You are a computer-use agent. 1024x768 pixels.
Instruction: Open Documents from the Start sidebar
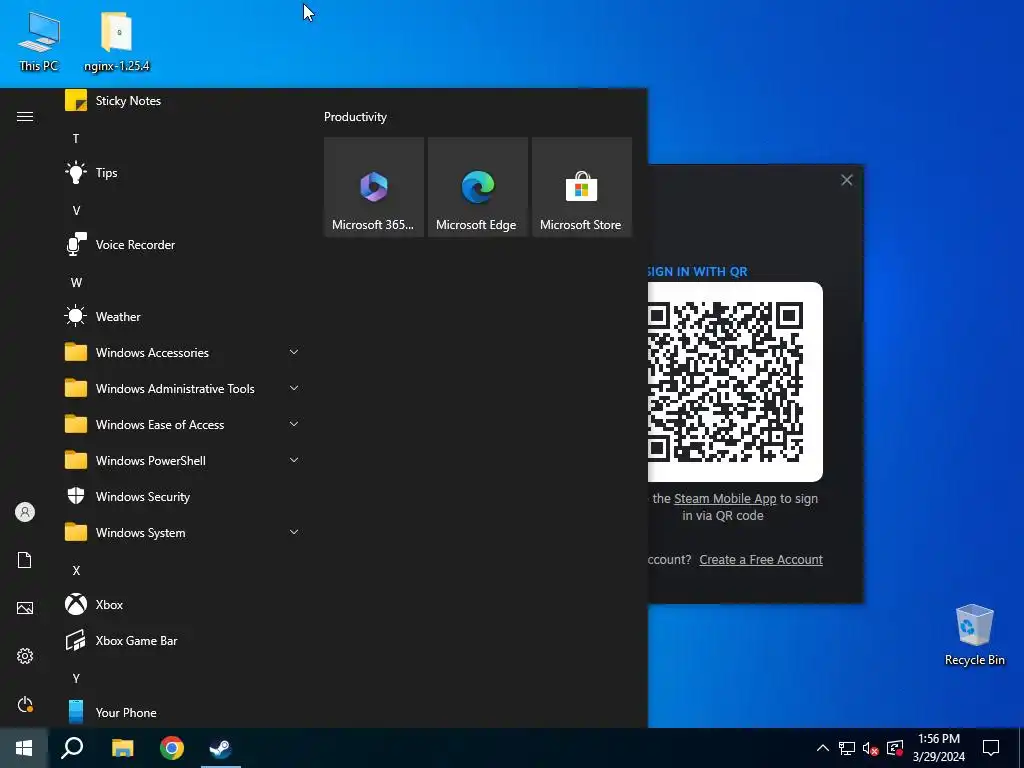click(25, 560)
